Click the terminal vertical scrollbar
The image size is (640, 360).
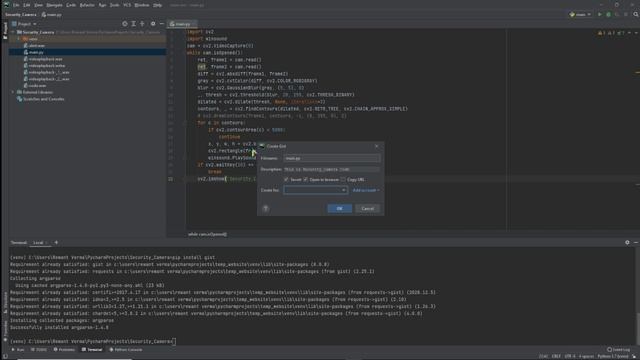point(637,329)
